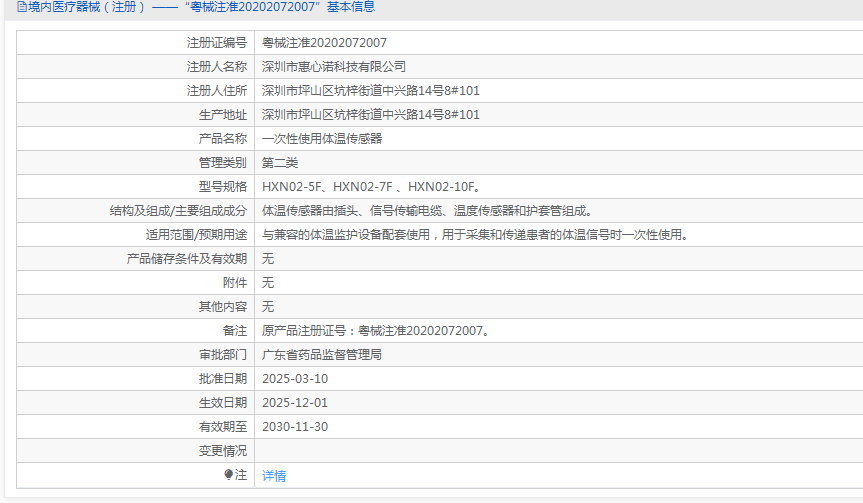
Task: Click the 产品储存条件及有效期 label
Action: coord(187,259)
